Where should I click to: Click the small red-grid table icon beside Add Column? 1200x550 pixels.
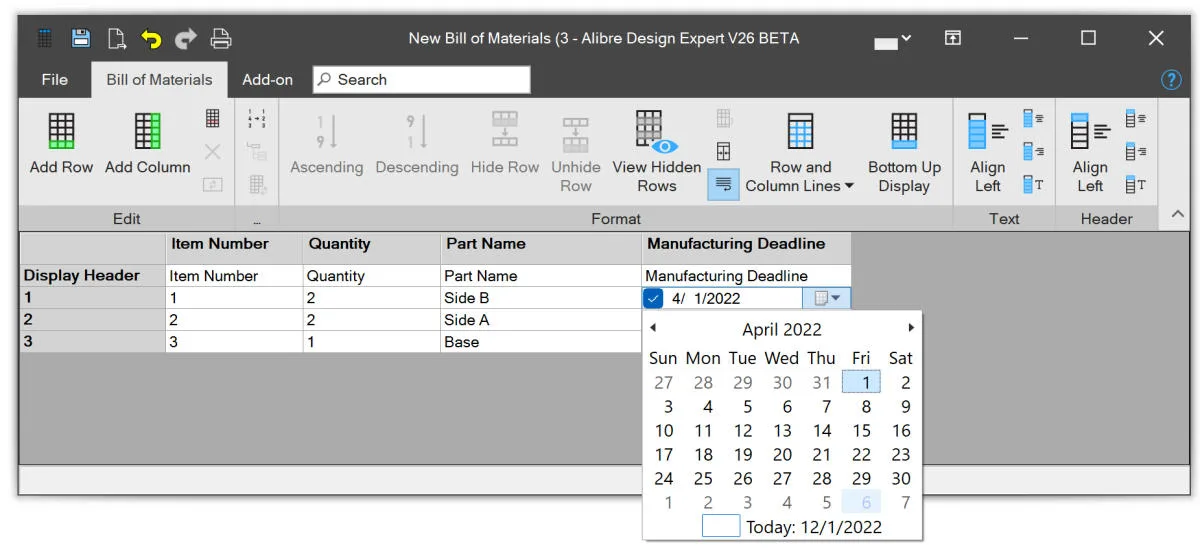pos(212,118)
